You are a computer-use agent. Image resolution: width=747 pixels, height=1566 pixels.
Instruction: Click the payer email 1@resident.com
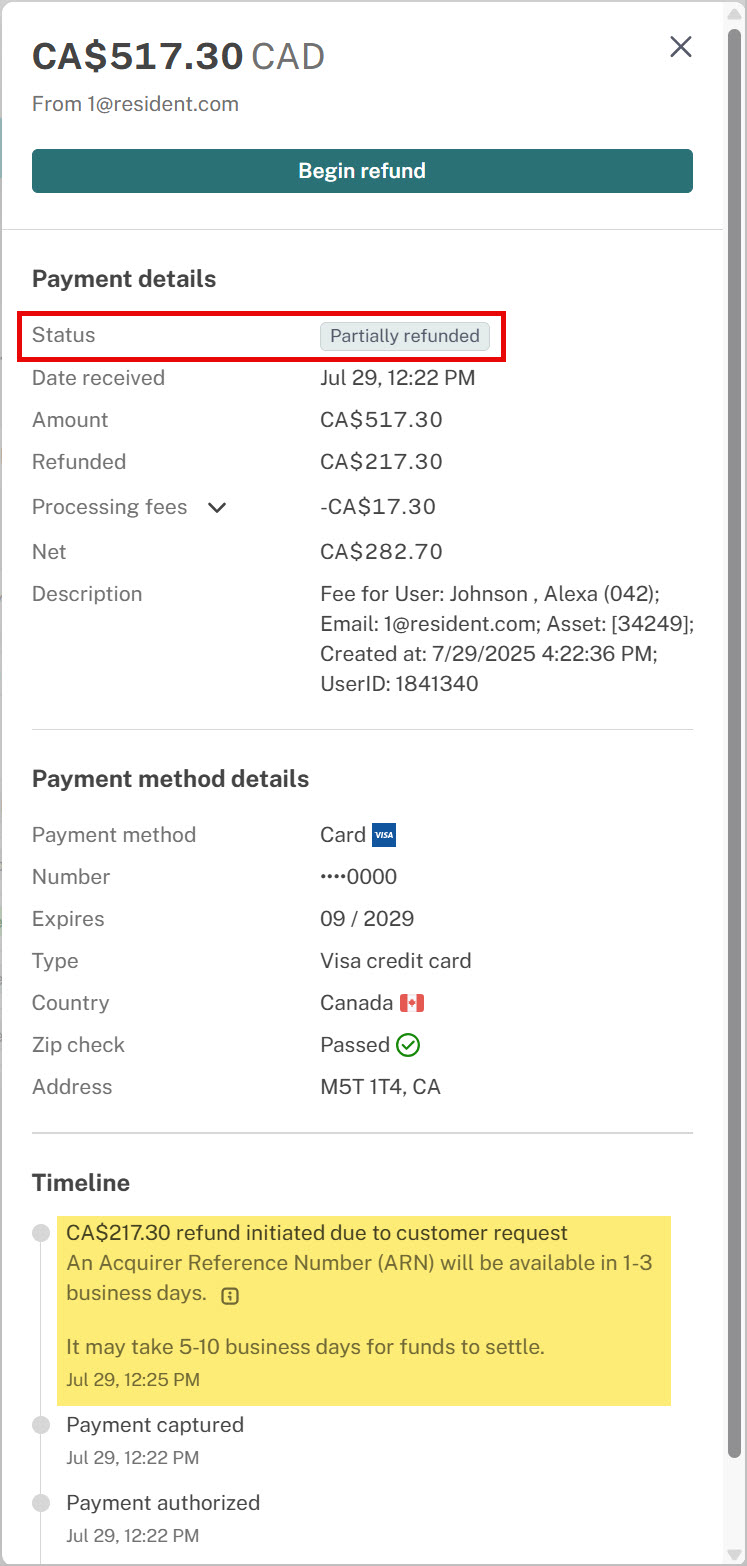coord(164,104)
